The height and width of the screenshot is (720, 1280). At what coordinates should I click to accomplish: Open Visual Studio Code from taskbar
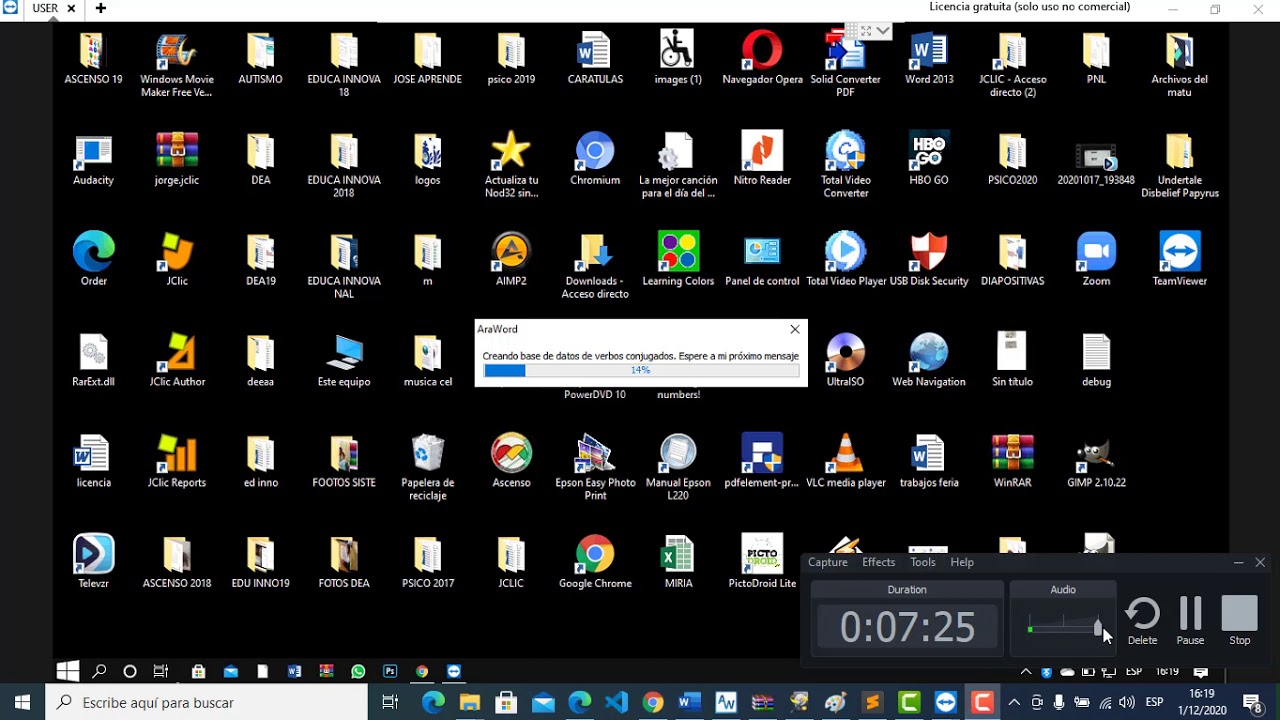point(616,703)
